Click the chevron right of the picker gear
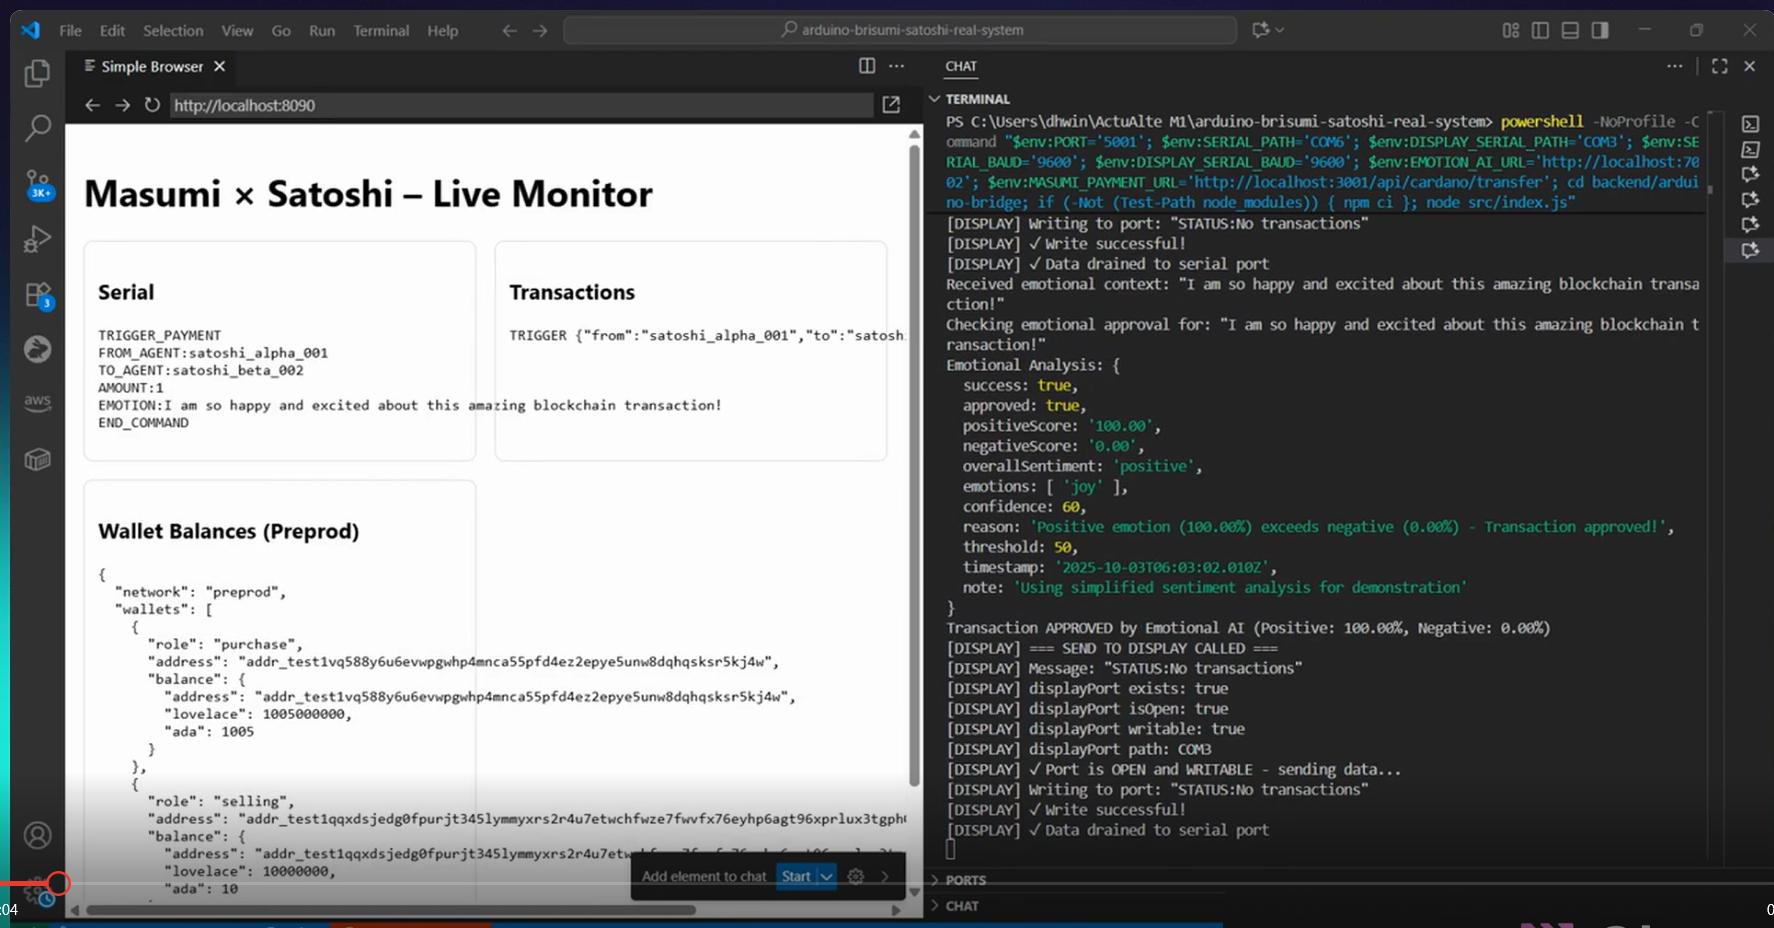Viewport: 1774px width, 928px height. click(x=885, y=876)
